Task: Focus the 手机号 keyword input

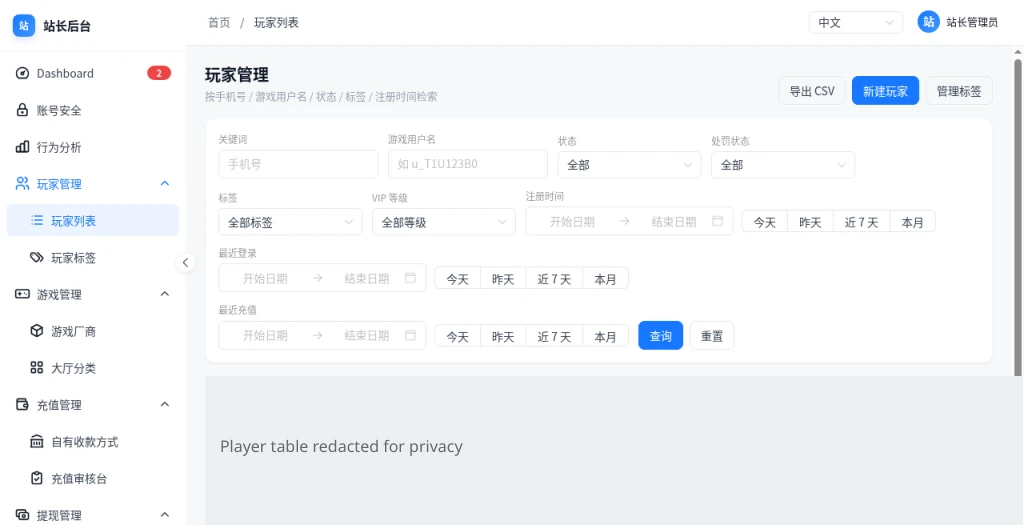Action: click(x=298, y=165)
